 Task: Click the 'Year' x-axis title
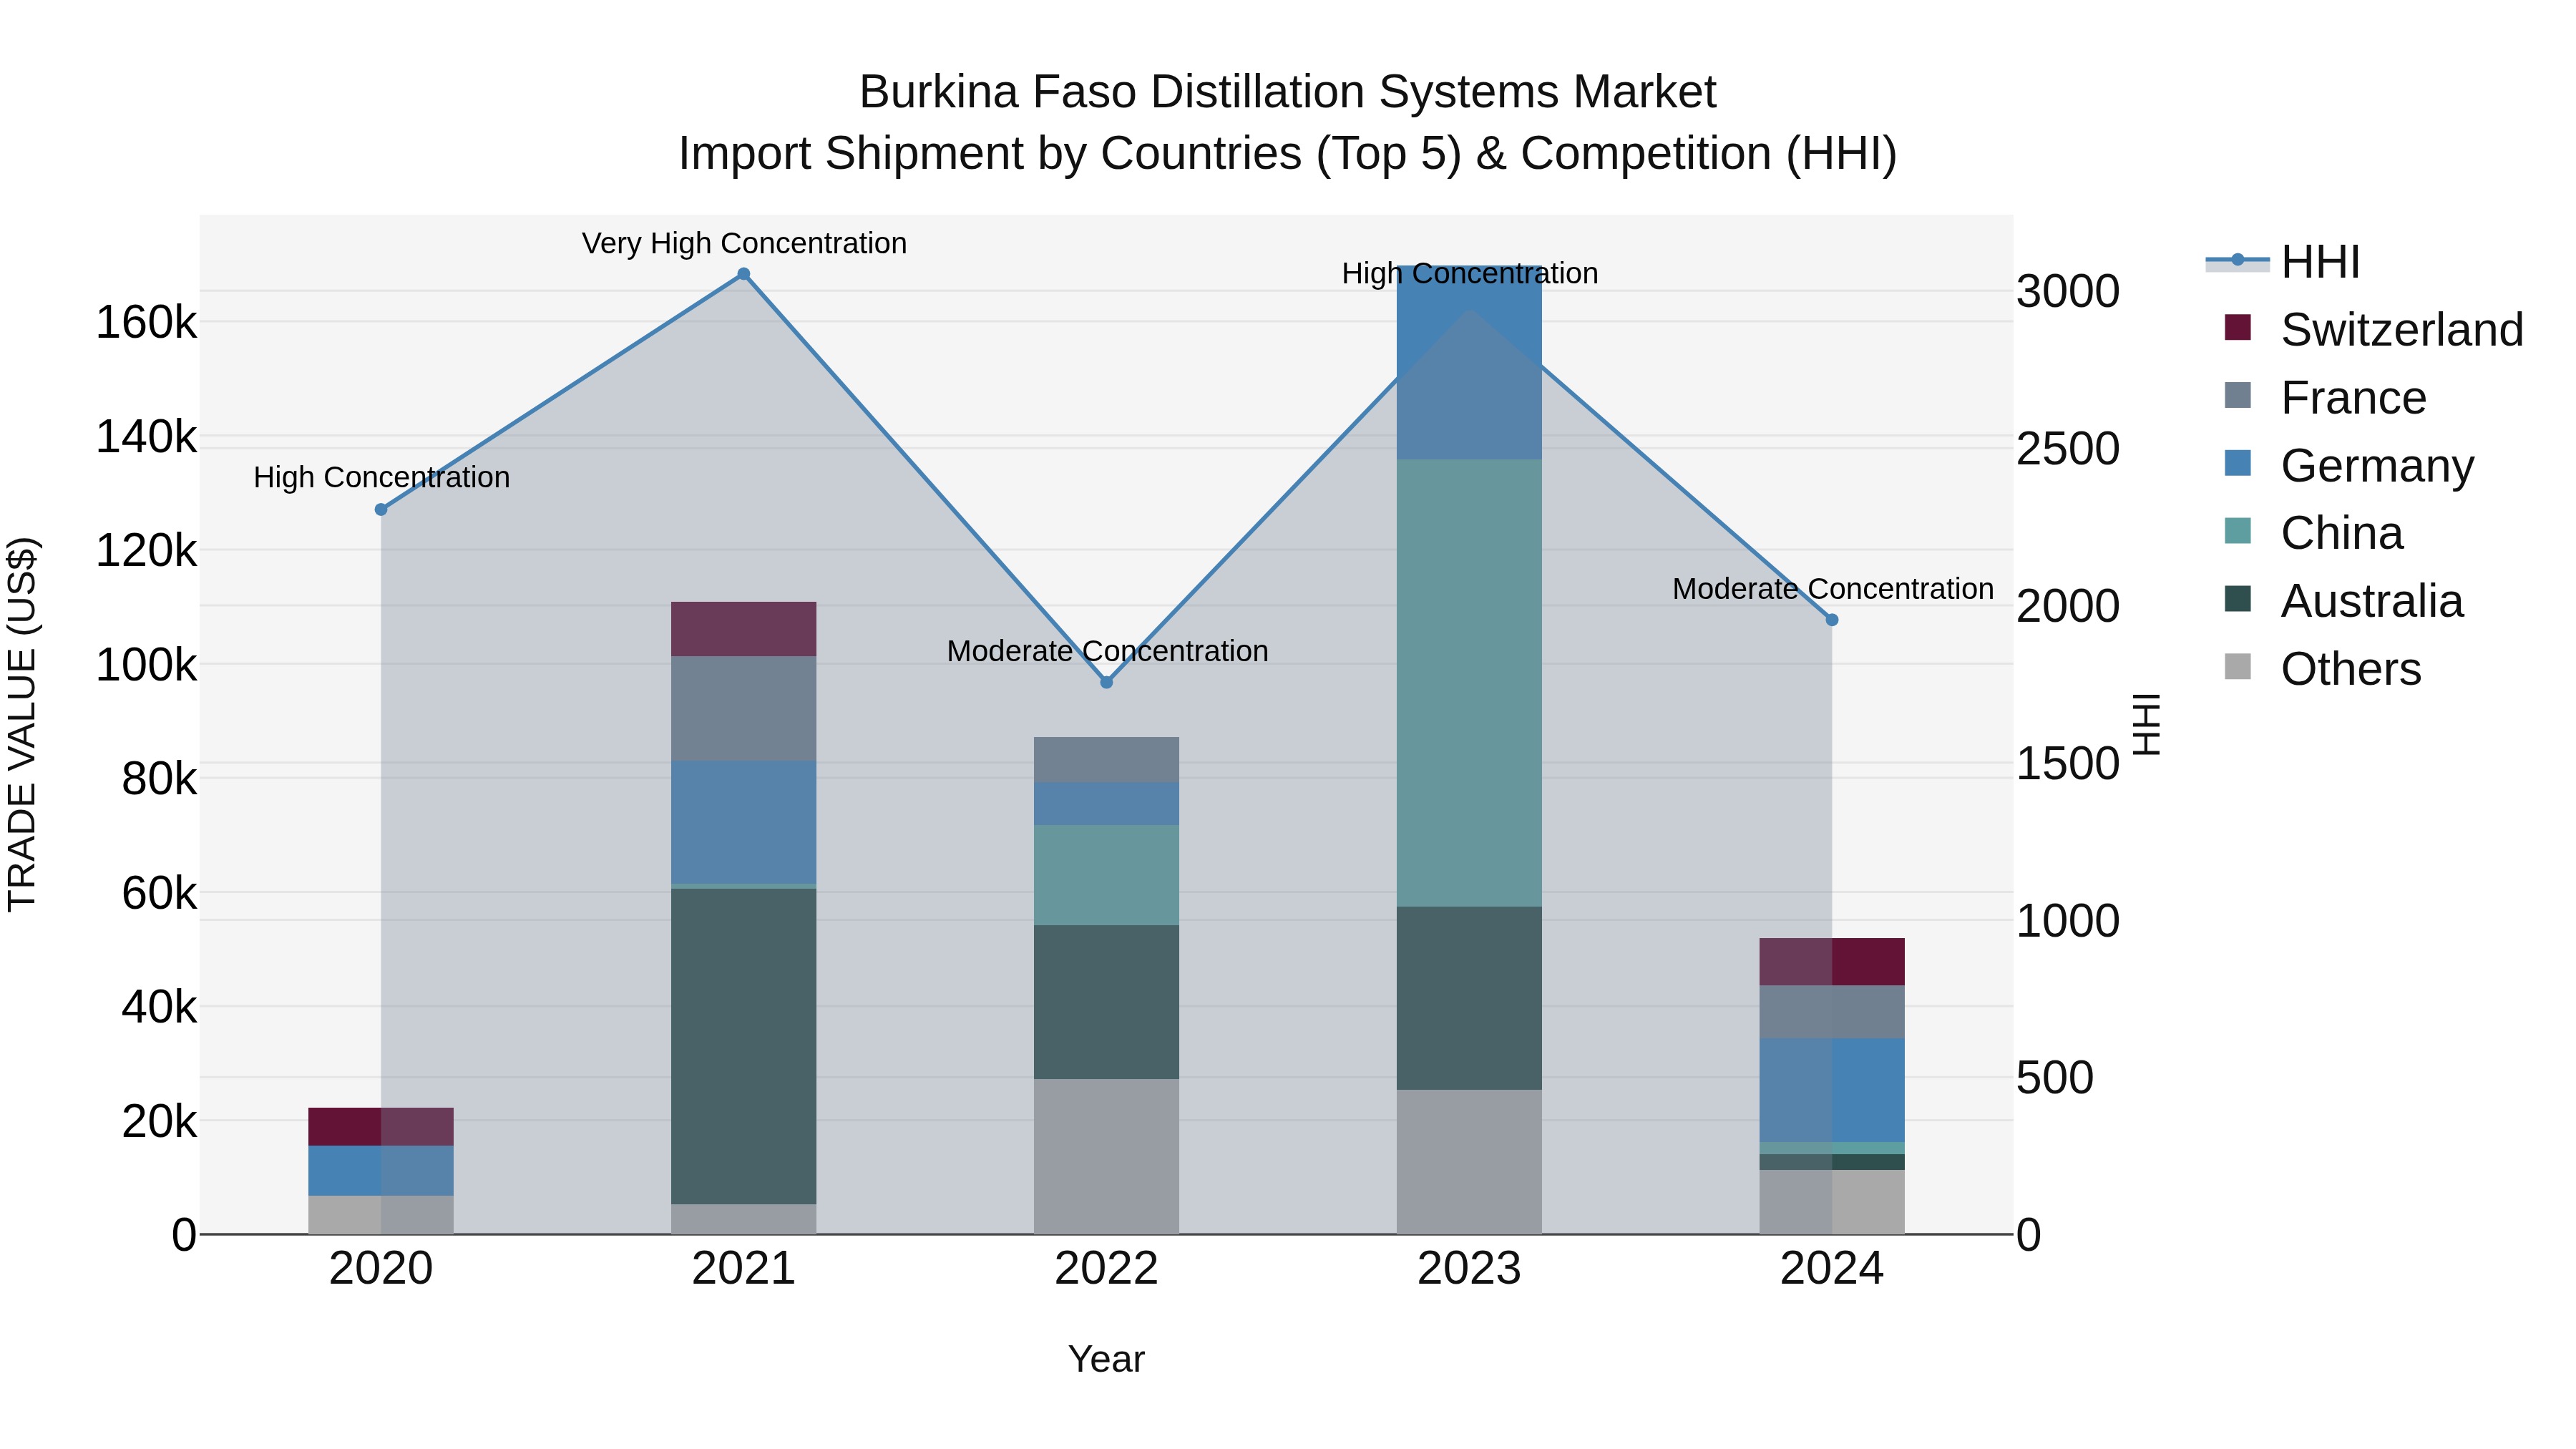[x=1106, y=1359]
